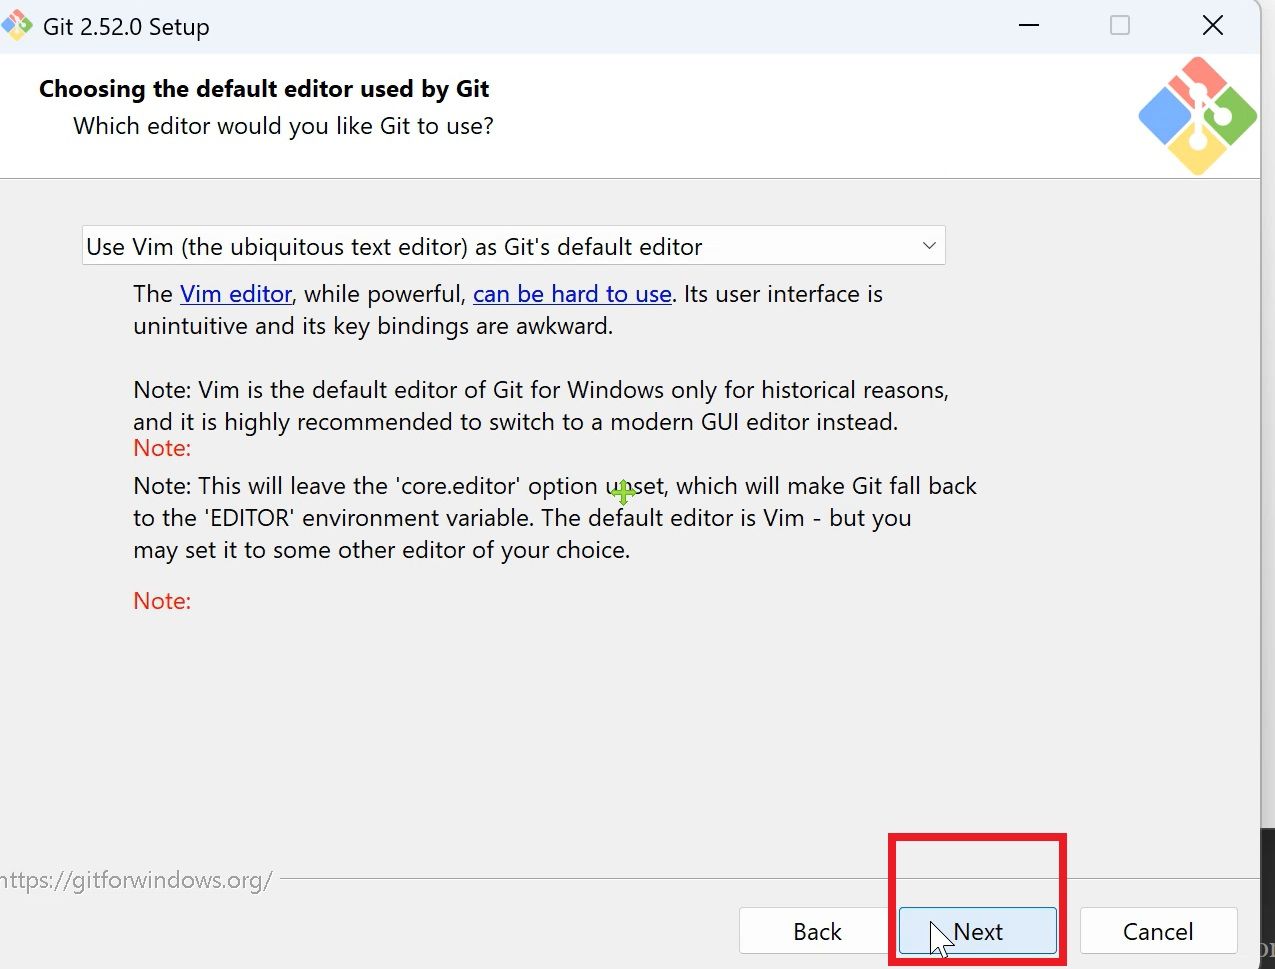
Task: Go to the previous step with Back
Action: [817, 931]
